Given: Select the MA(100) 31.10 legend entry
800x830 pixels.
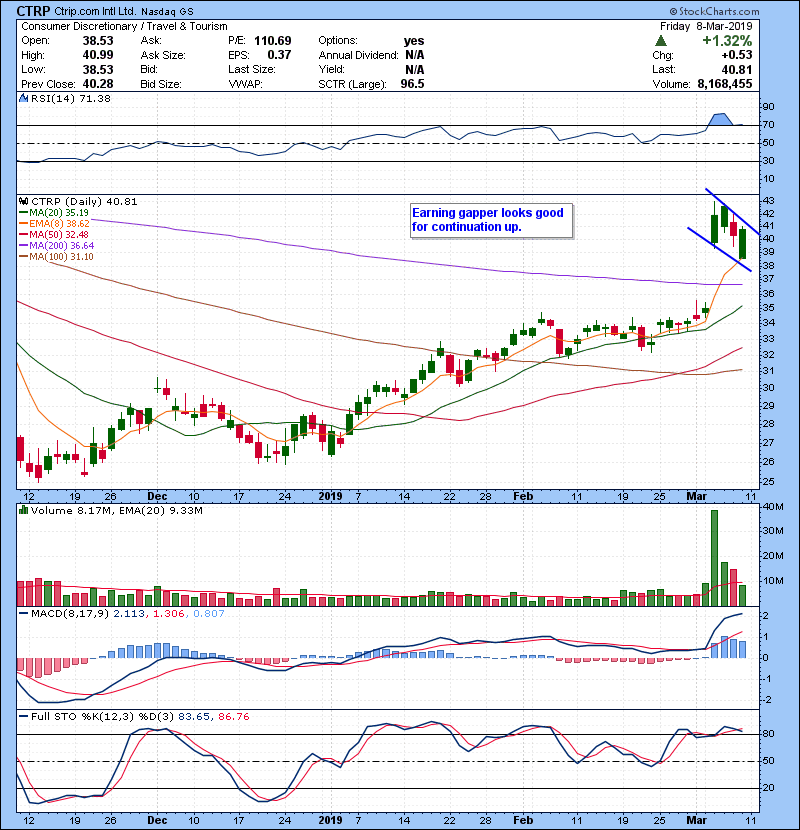Looking at the screenshot, I should 57,257.
